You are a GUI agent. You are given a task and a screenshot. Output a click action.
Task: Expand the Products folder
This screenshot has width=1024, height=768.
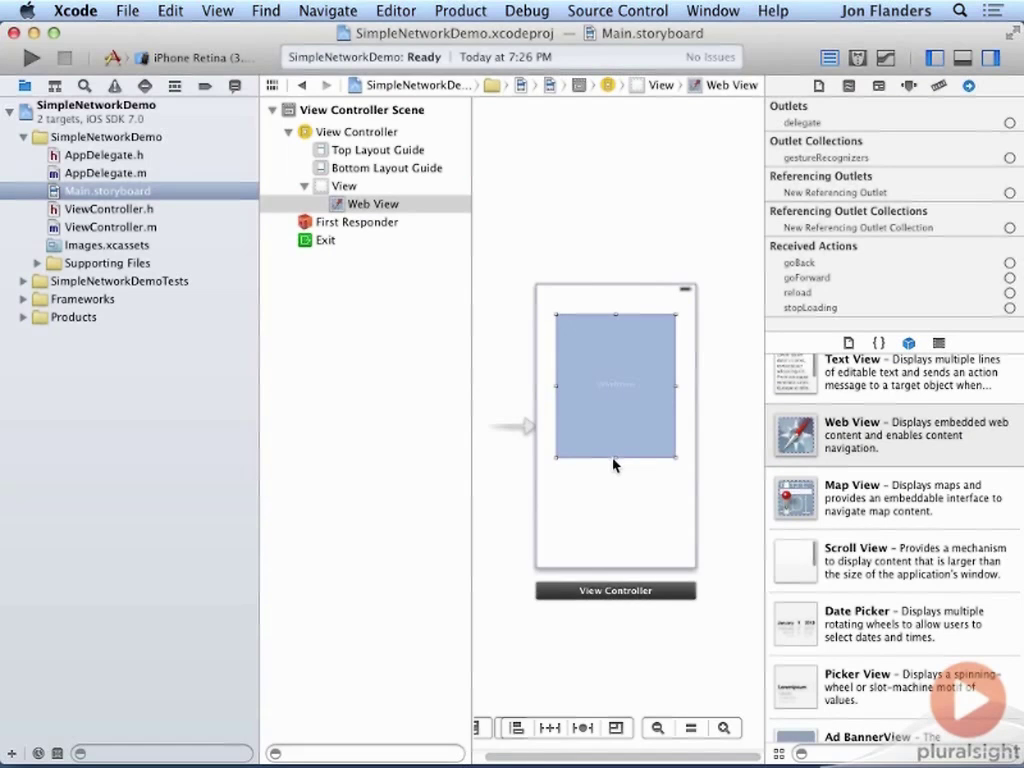coord(24,317)
